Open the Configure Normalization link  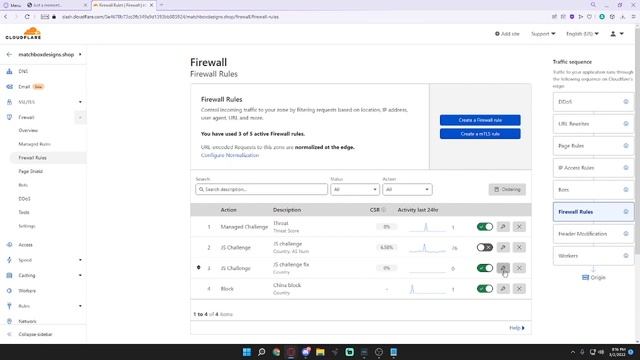(x=230, y=156)
